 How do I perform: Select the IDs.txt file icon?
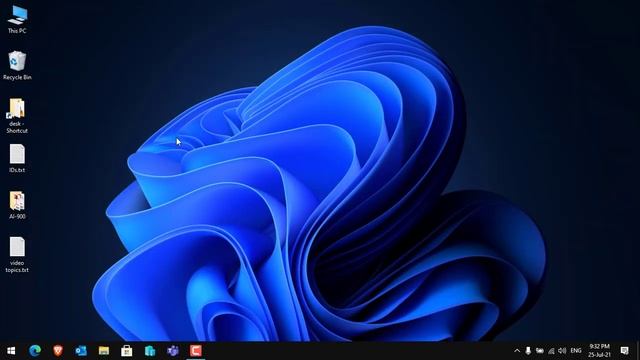tap(17, 158)
